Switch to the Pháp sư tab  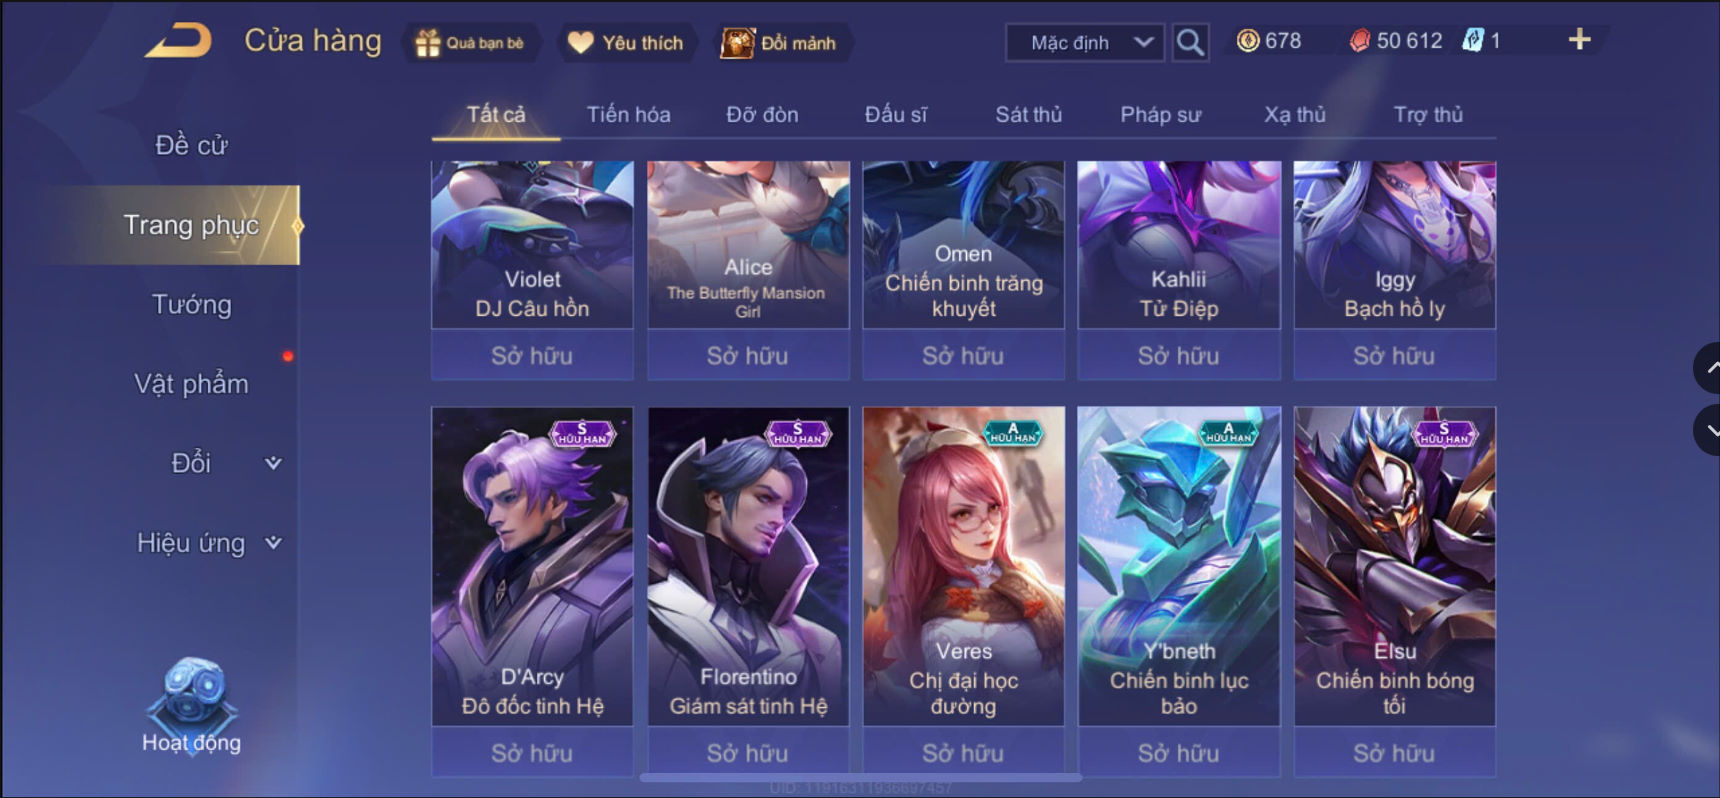pos(1160,115)
